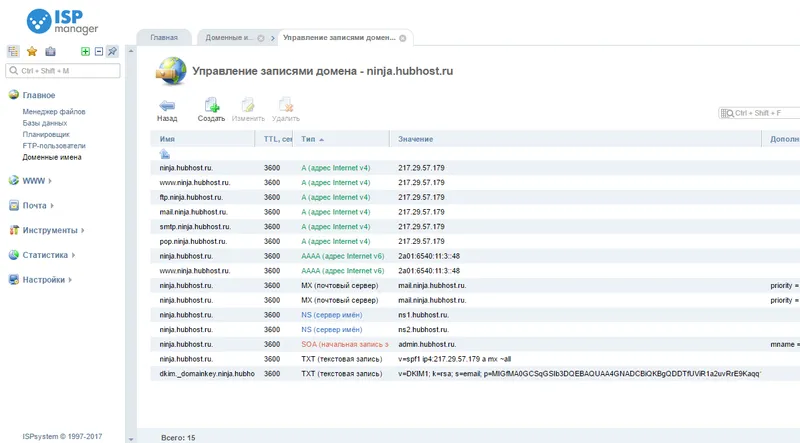Expand the Статистика section
This screenshot has width=800, height=443.
point(48,255)
